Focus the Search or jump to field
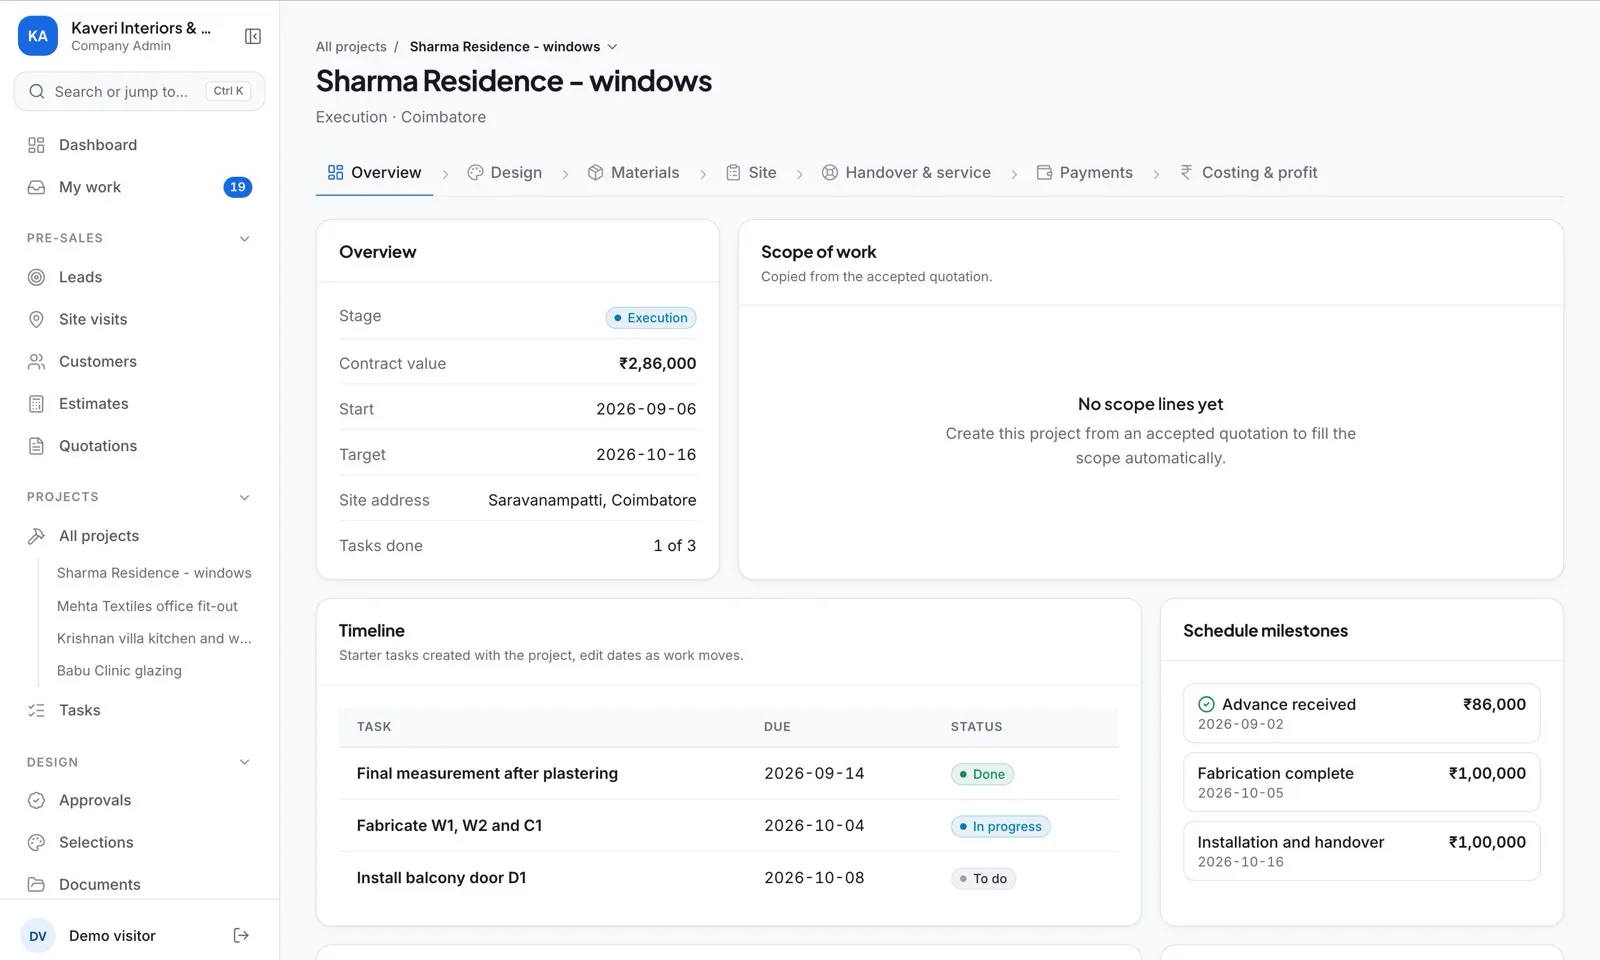The height and width of the screenshot is (960, 1600). tap(140, 91)
